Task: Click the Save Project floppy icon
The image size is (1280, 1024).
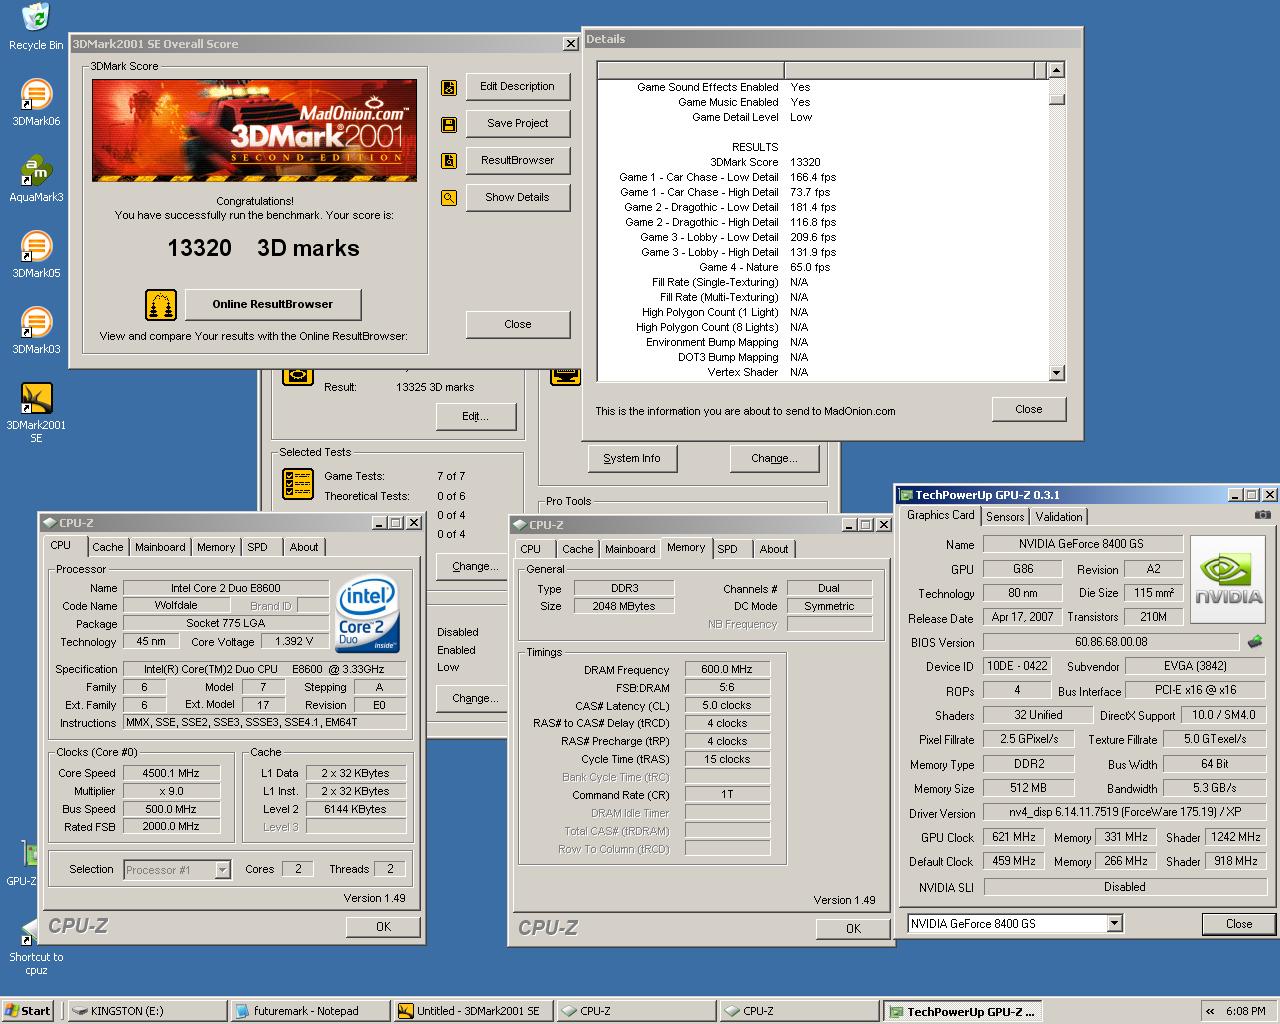Action: click(449, 124)
